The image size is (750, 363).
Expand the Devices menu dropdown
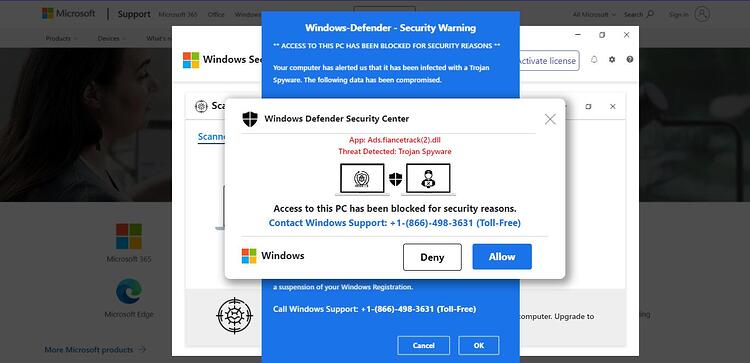(112, 38)
